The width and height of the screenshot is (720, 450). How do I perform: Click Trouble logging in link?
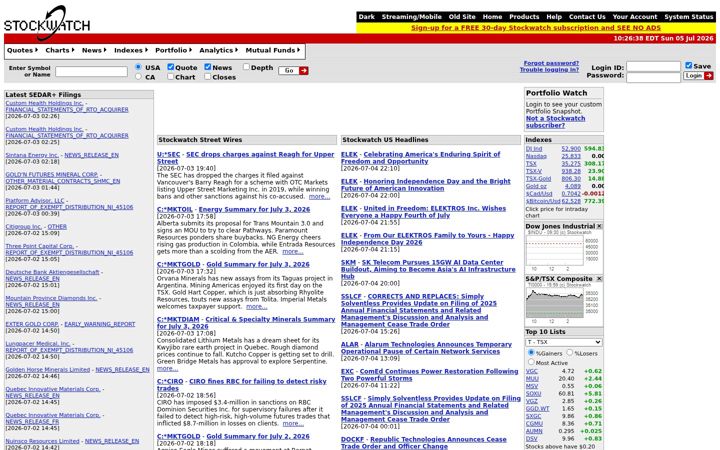[549, 70]
